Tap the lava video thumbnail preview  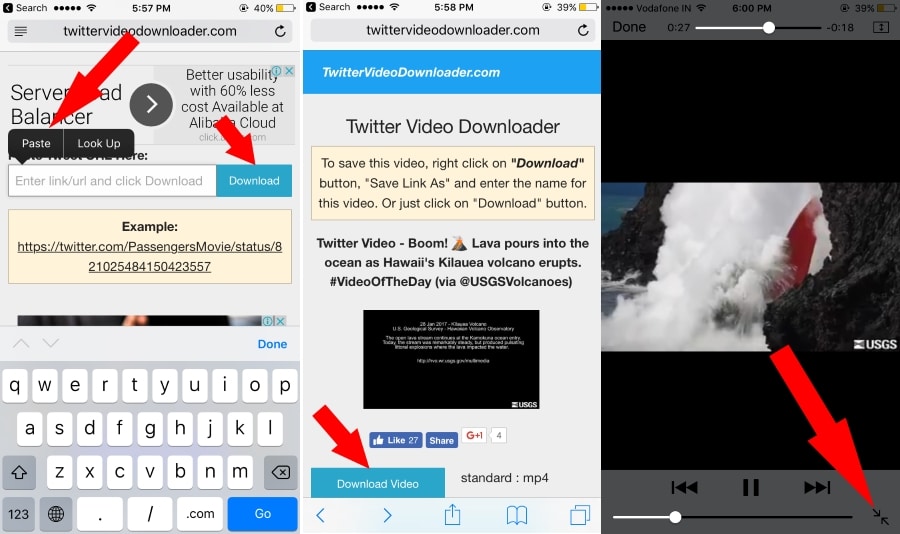pos(451,359)
